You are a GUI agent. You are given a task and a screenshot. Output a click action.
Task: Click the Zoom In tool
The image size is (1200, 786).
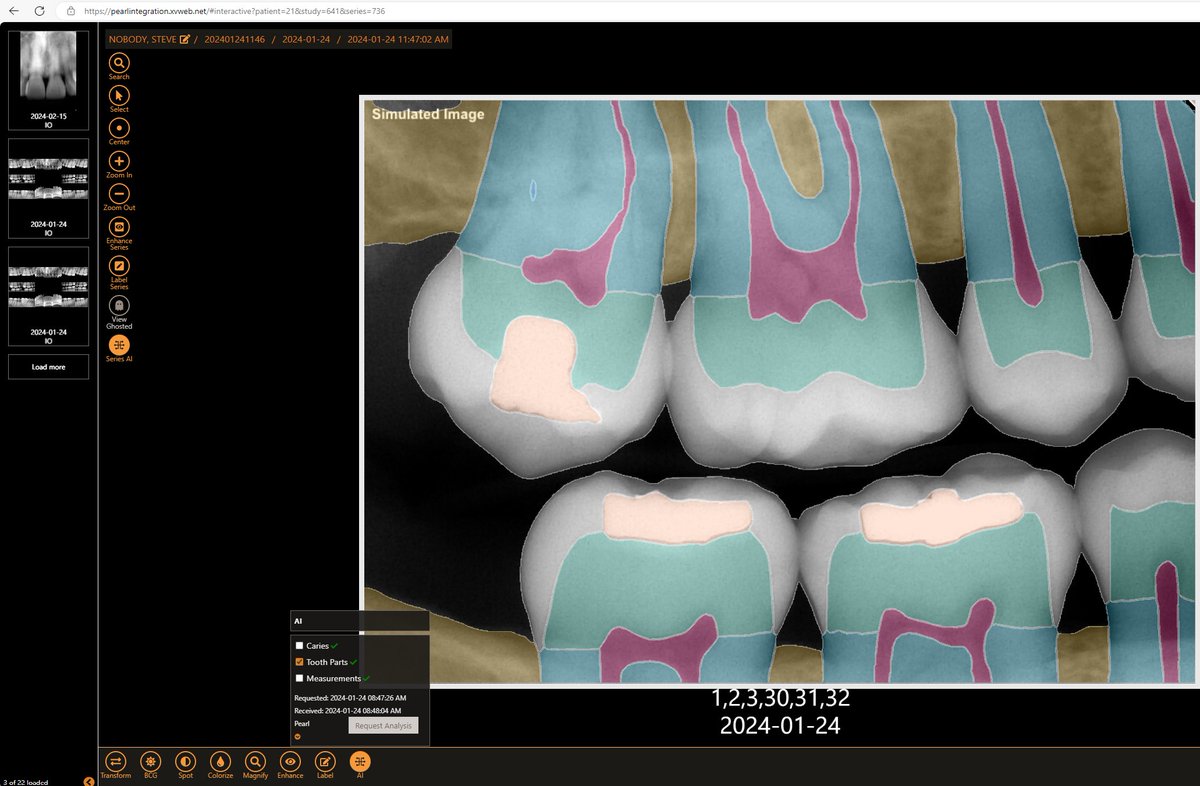click(119, 160)
